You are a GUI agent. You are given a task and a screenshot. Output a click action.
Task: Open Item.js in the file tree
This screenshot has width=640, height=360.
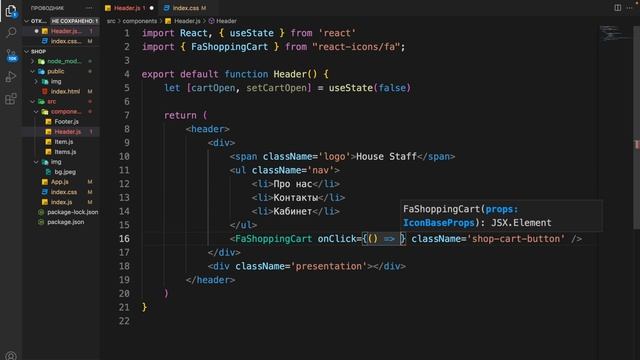64,142
